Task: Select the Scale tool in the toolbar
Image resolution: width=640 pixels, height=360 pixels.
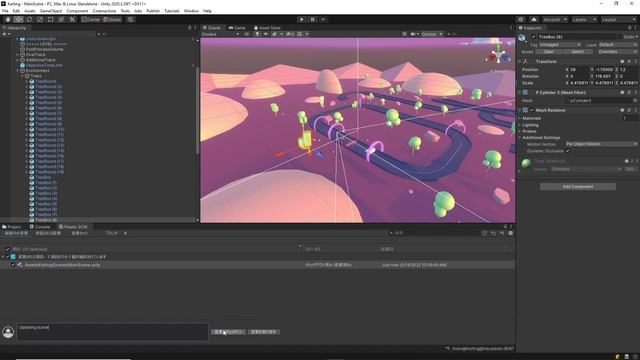Action: coord(40,19)
